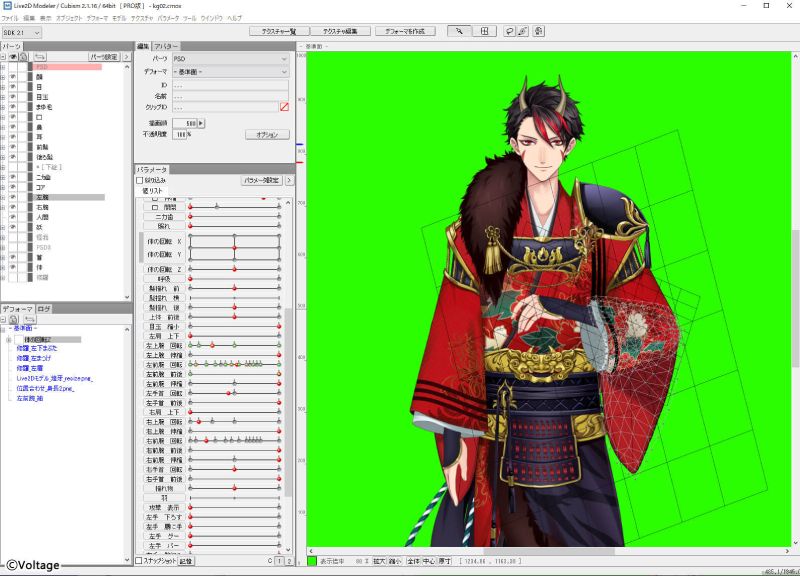
Task: Select the 人間 part row
Action: [x=42, y=217]
